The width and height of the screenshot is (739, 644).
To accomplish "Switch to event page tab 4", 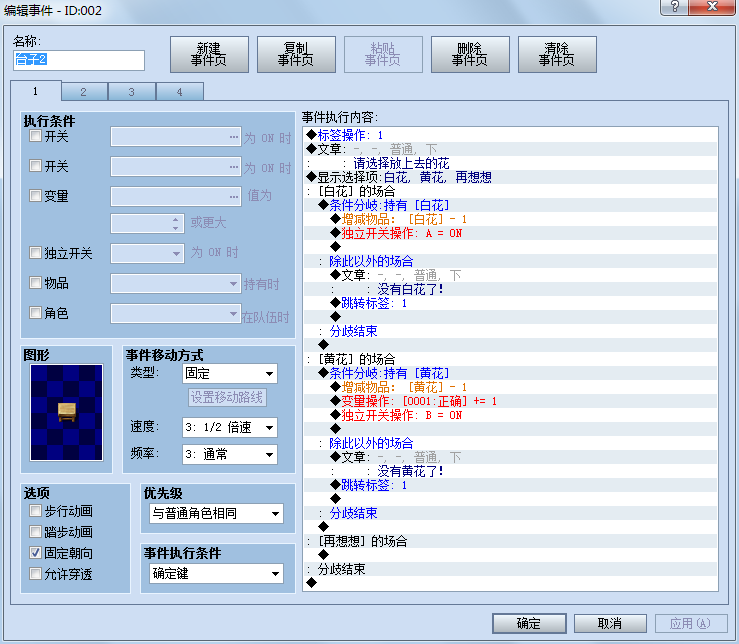I will pyautogui.click(x=180, y=92).
